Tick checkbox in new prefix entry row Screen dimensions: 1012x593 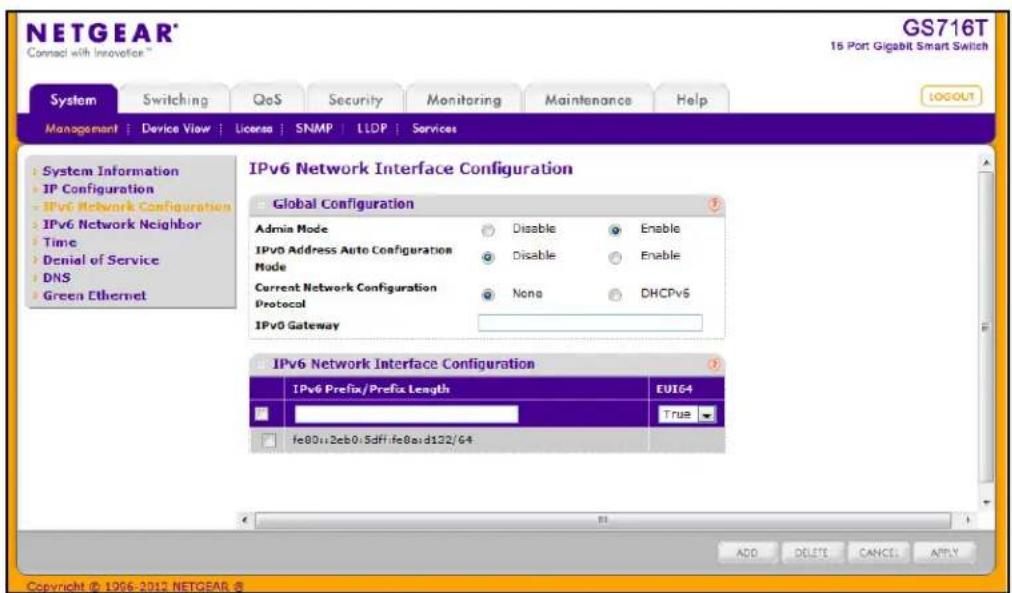point(262,414)
